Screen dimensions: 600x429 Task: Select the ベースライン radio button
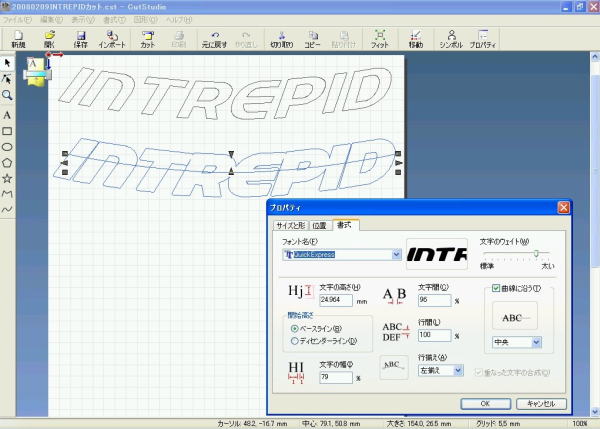pos(294,328)
